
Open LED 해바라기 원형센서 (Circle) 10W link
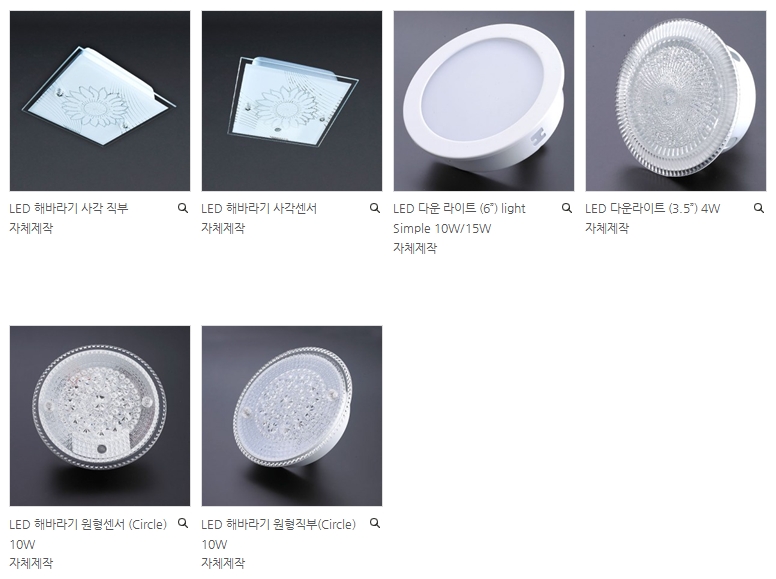[x=88, y=534]
